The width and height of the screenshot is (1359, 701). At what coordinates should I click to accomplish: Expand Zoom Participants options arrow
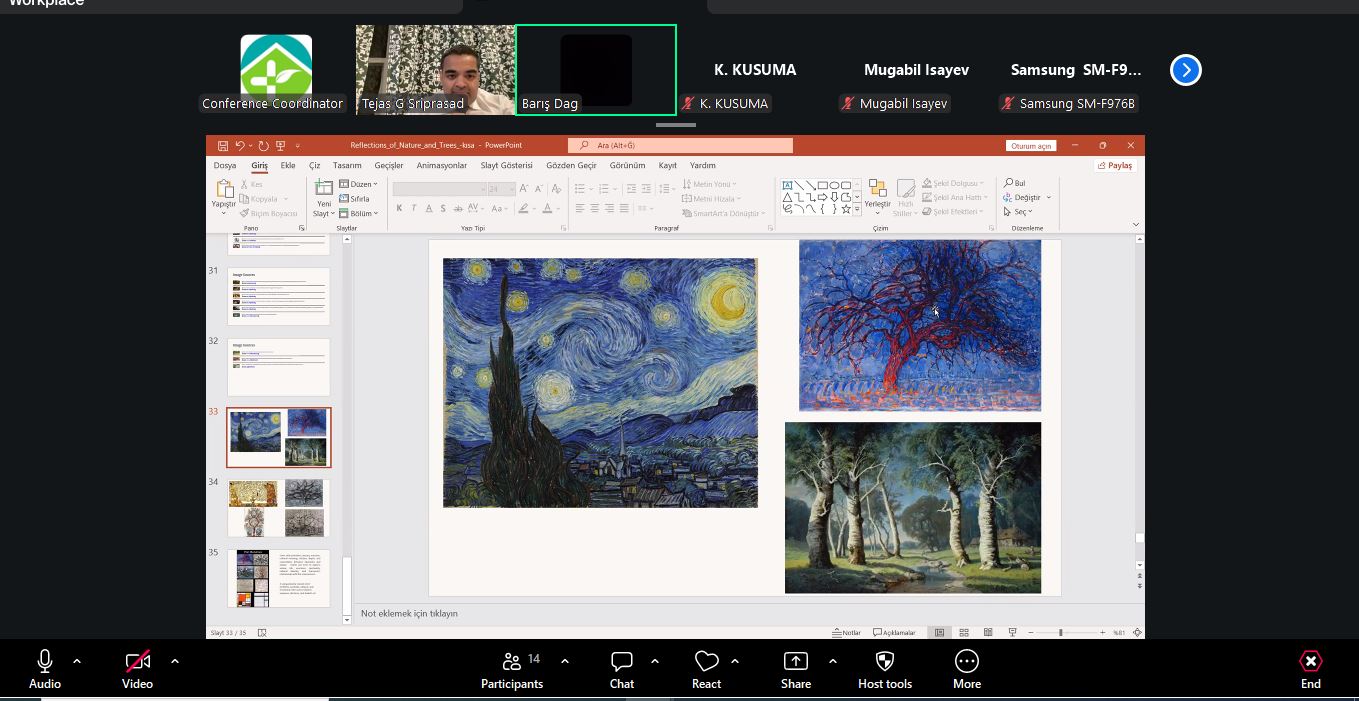pos(565,661)
